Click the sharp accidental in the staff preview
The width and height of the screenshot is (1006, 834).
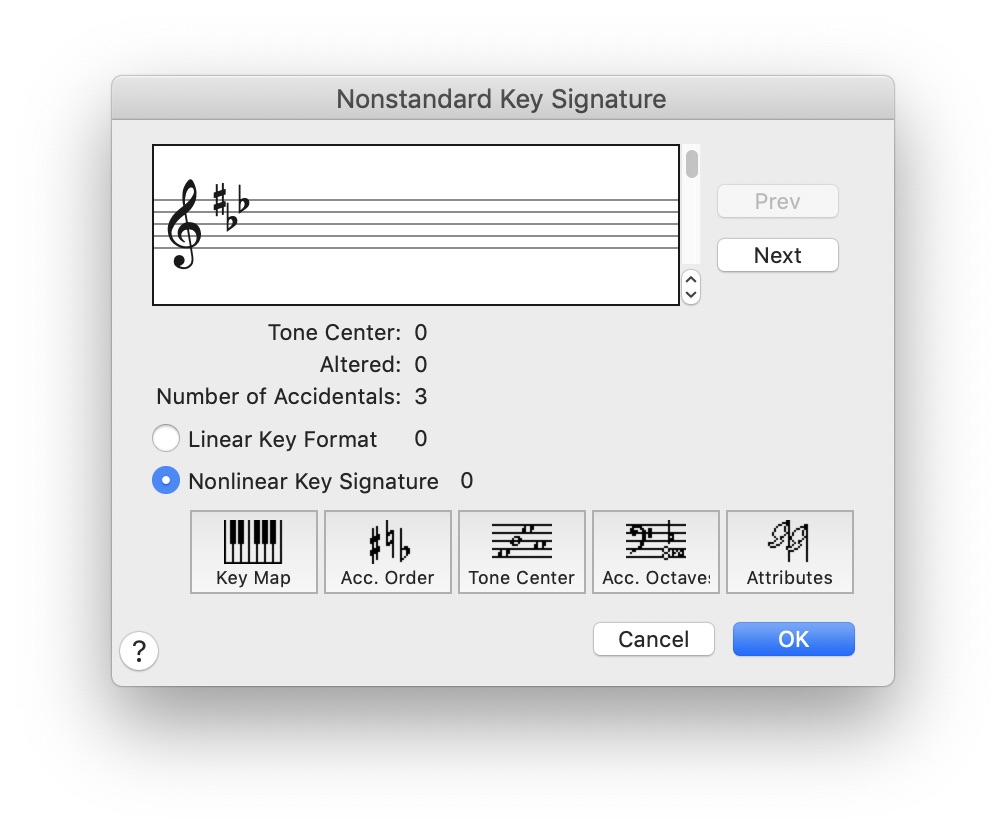220,200
